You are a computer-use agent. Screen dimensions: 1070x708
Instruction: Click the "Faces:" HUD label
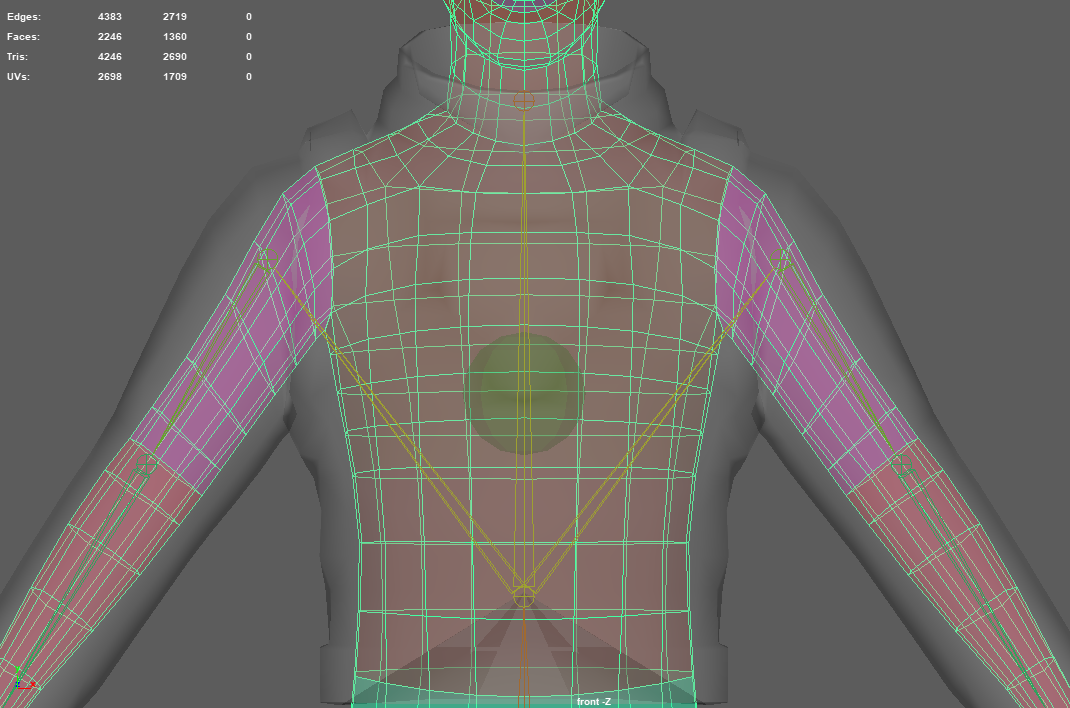23,37
